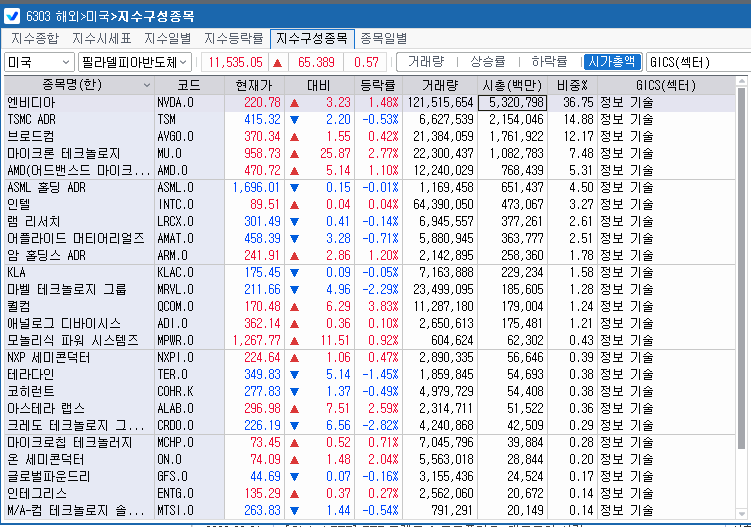Image resolution: width=751 pixels, height=527 pixels.
Task: Click the vertical scrollbar thumb
Action: coord(741,268)
